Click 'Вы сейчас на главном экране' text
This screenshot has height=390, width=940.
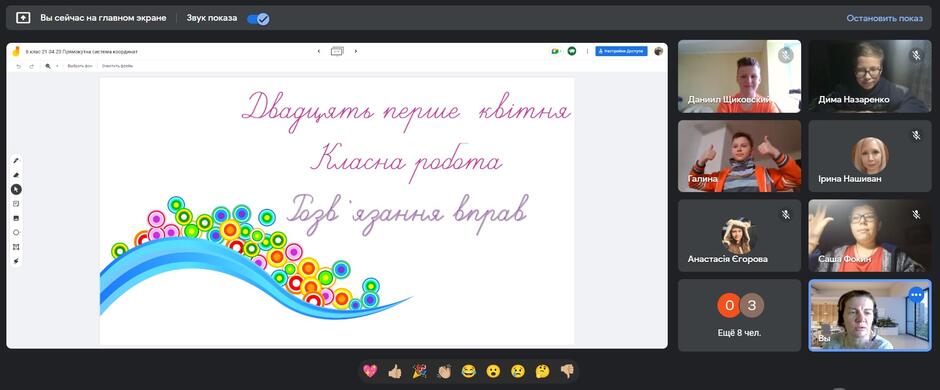tap(103, 18)
